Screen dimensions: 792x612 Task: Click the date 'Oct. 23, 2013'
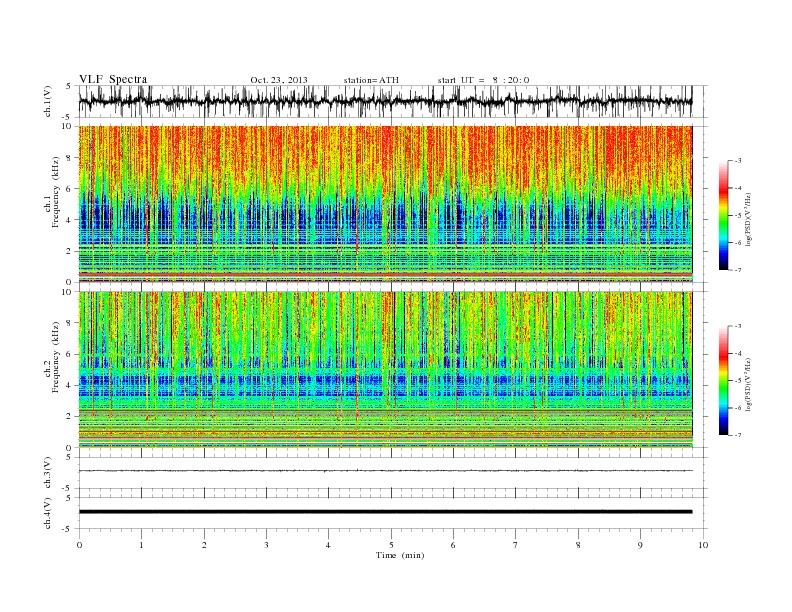(279, 80)
